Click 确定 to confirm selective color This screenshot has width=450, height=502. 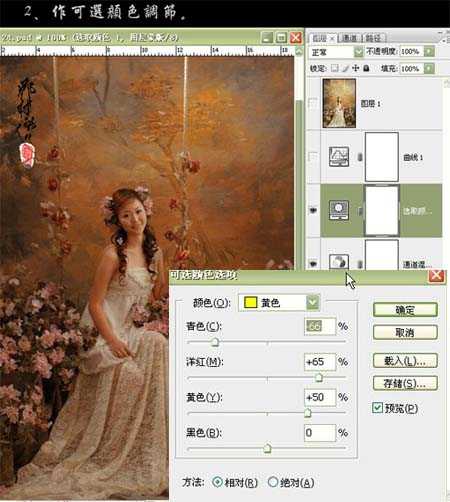[405, 310]
